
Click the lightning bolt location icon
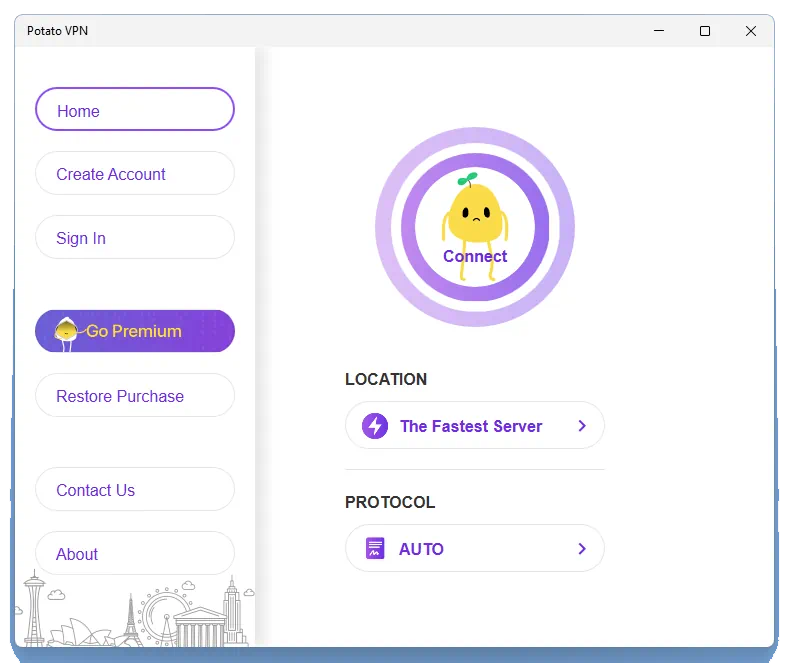pyautogui.click(x=375, y=426)
